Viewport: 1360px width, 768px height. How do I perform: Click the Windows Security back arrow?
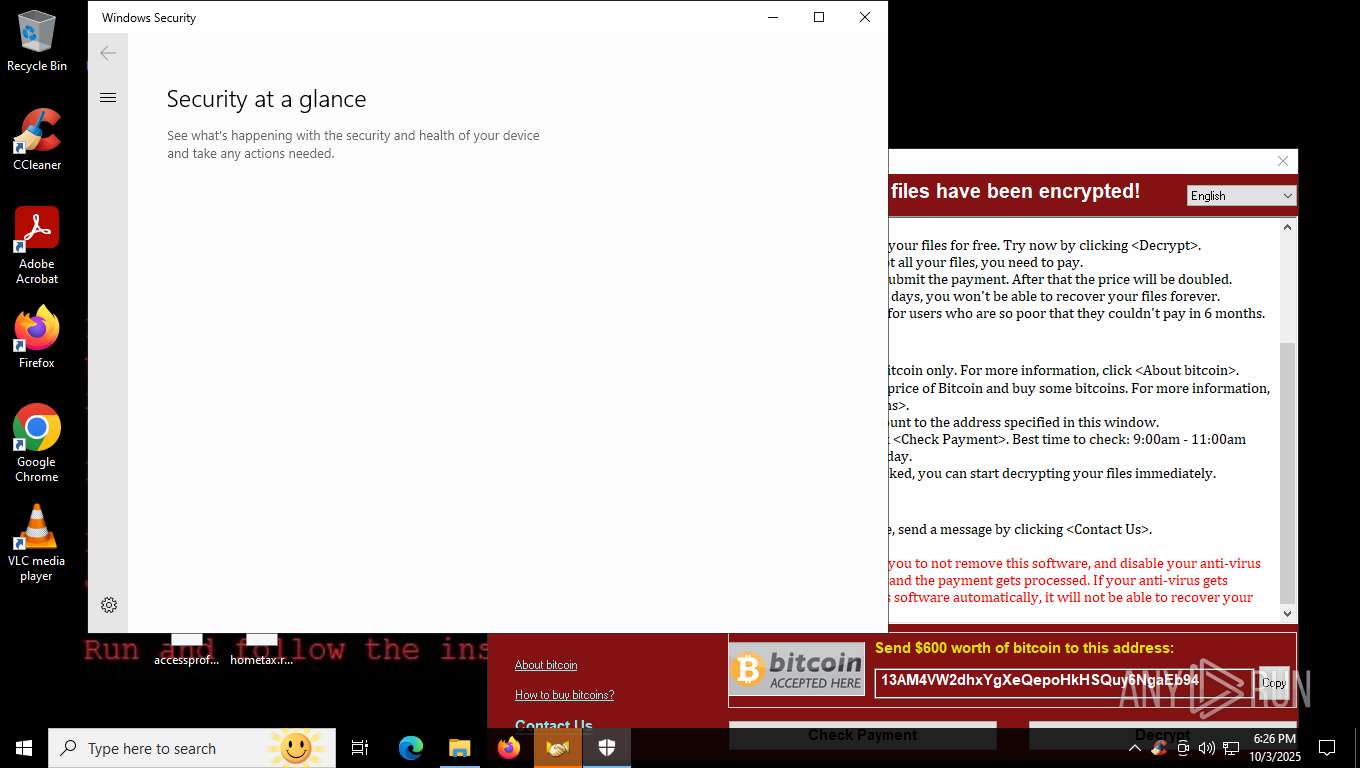click(x=108, y=53)
